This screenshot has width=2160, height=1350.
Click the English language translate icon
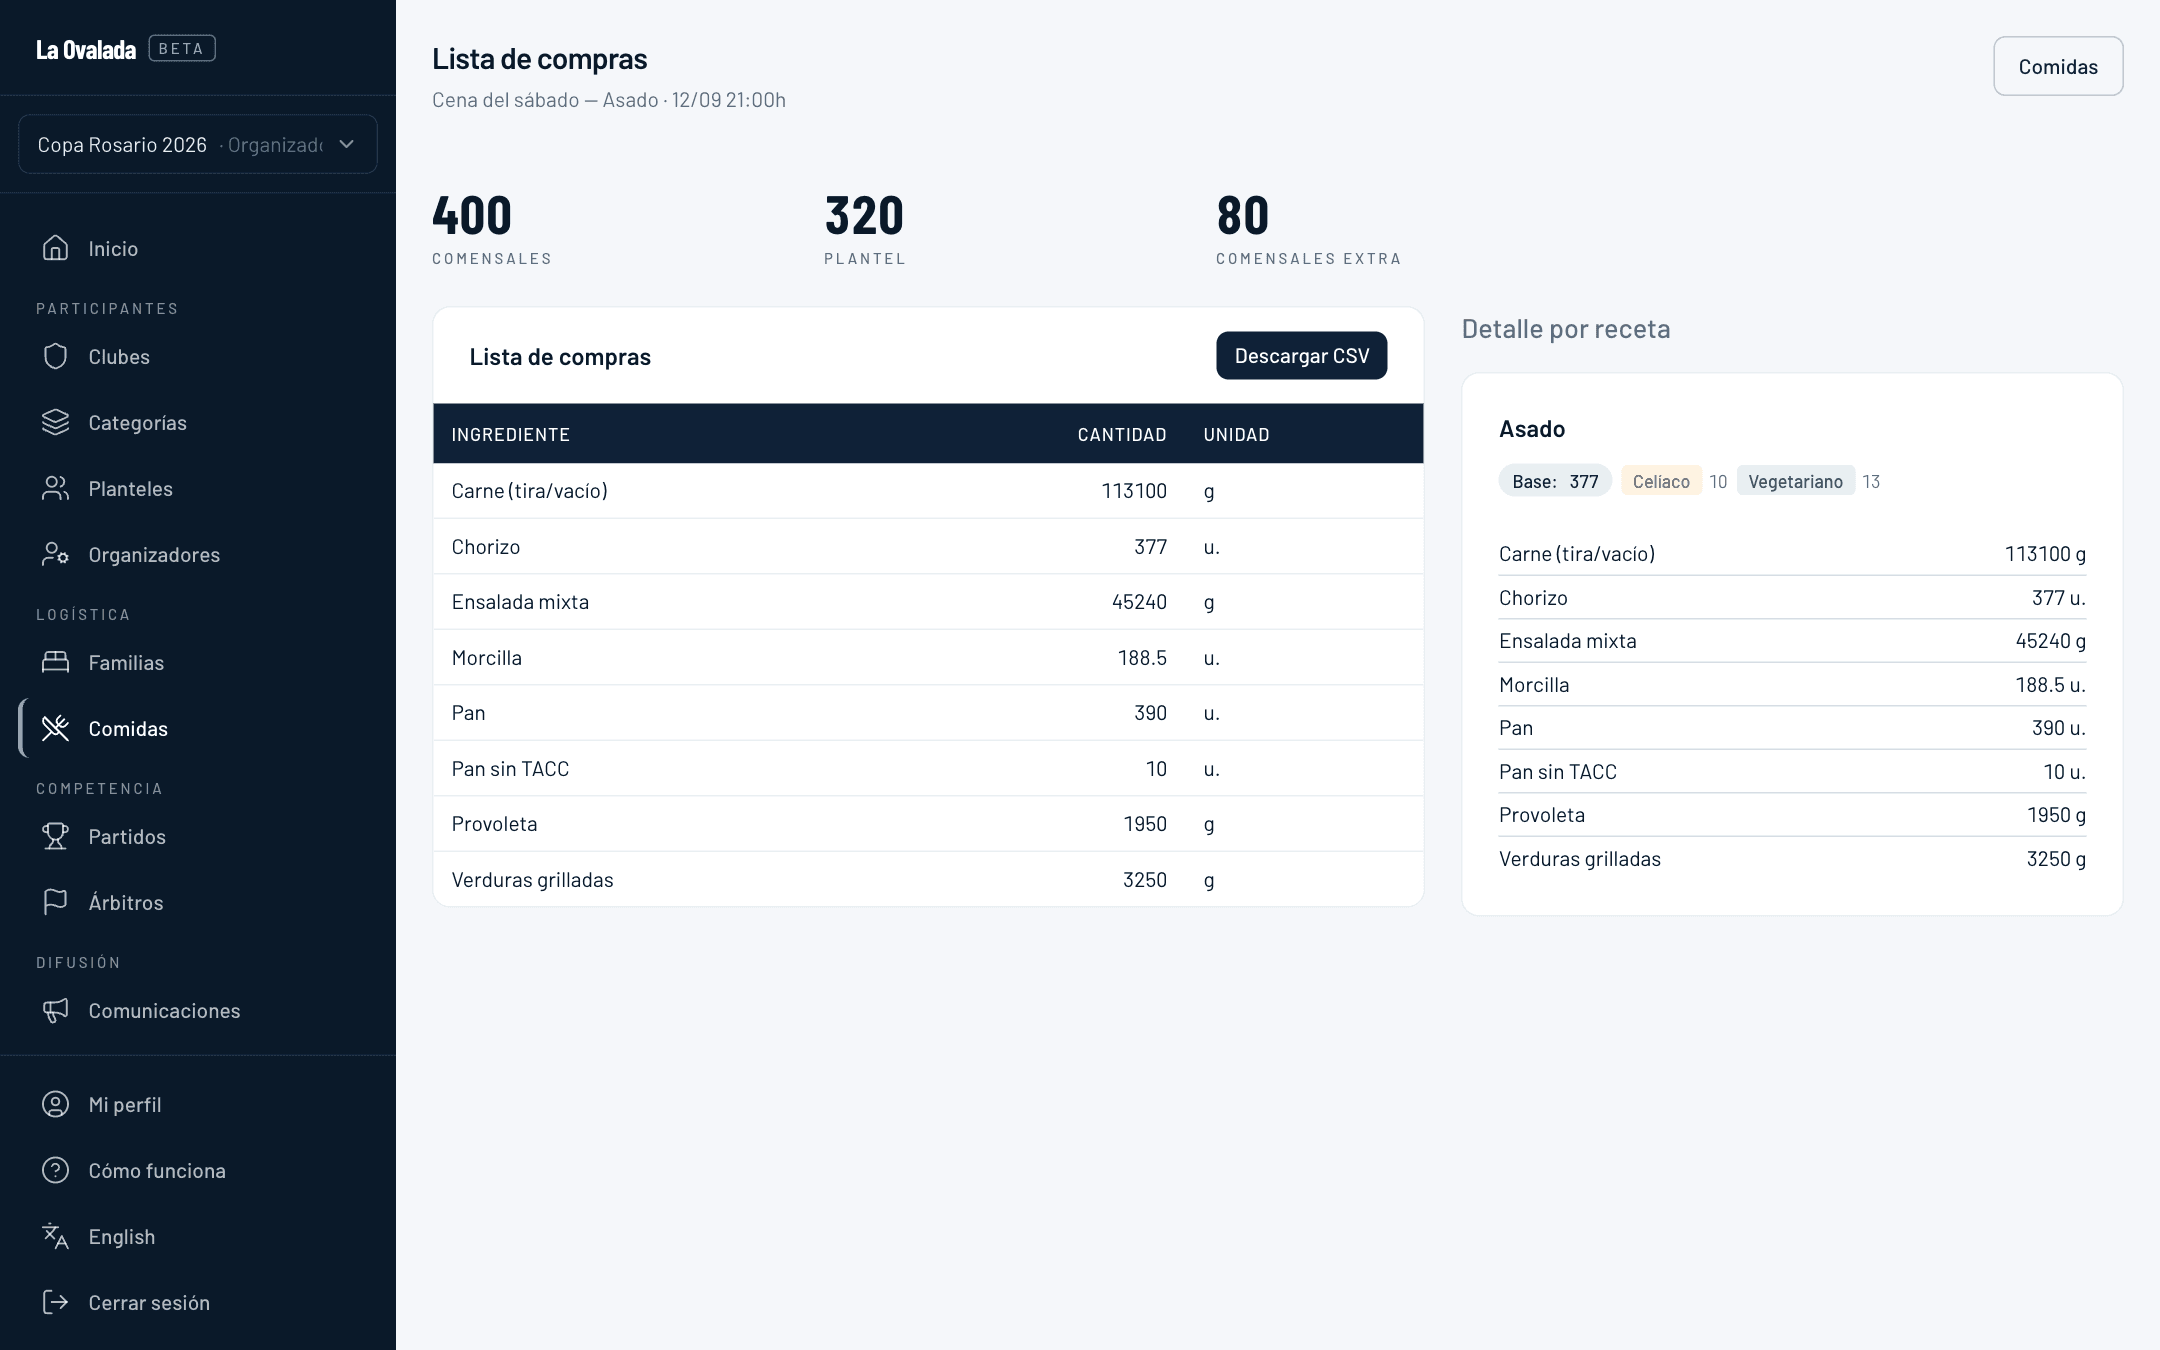55,1236
